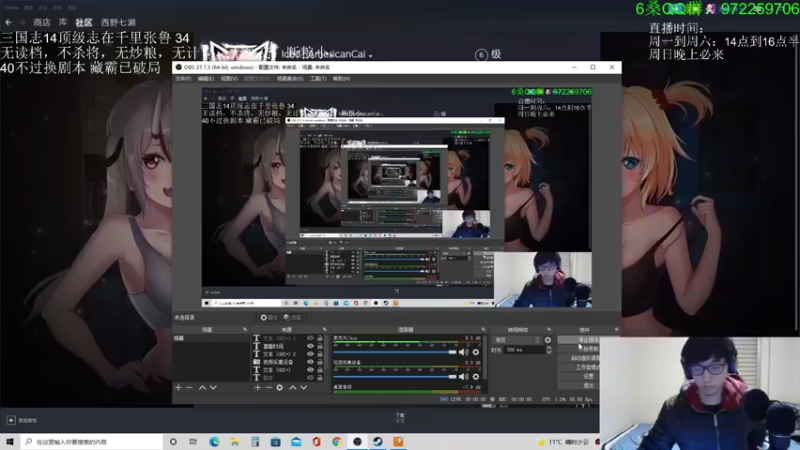
Task: Open Microsoft Edge from the taskbar
Action: (214, 442)
